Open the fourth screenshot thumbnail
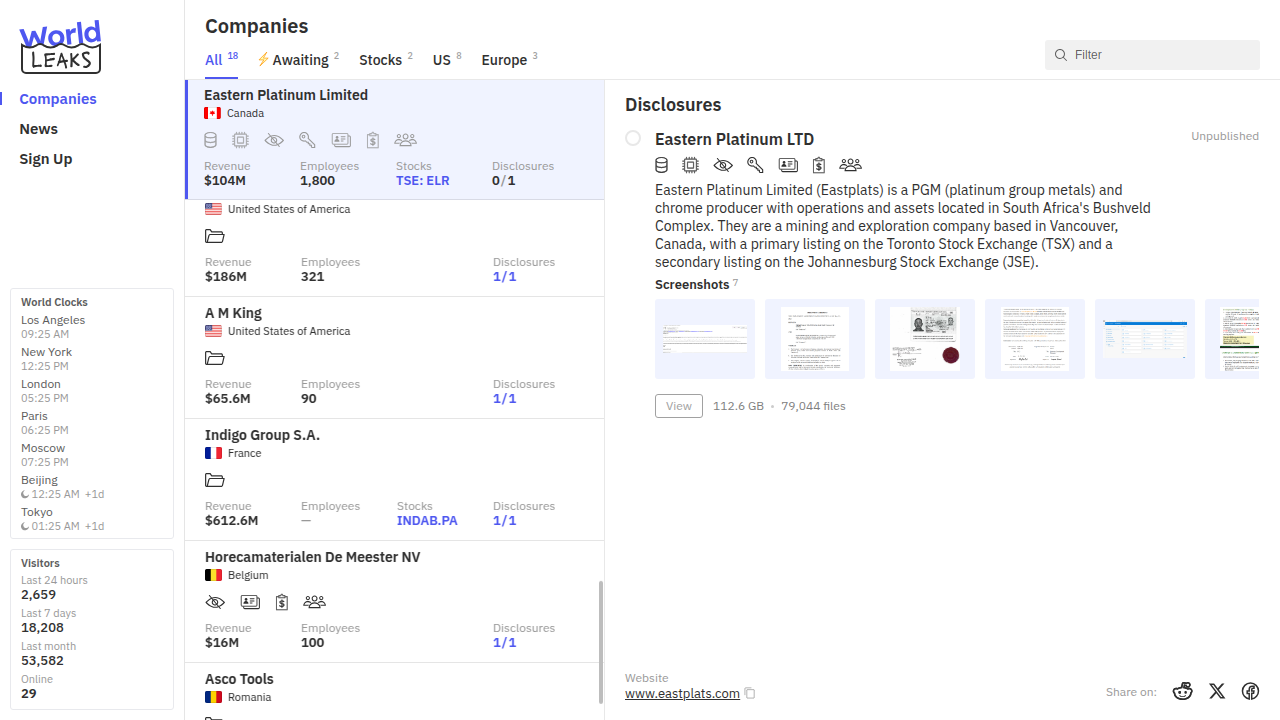This screenshot has width=1280, height=720. pyautogui.click(x=1035, y=339)
